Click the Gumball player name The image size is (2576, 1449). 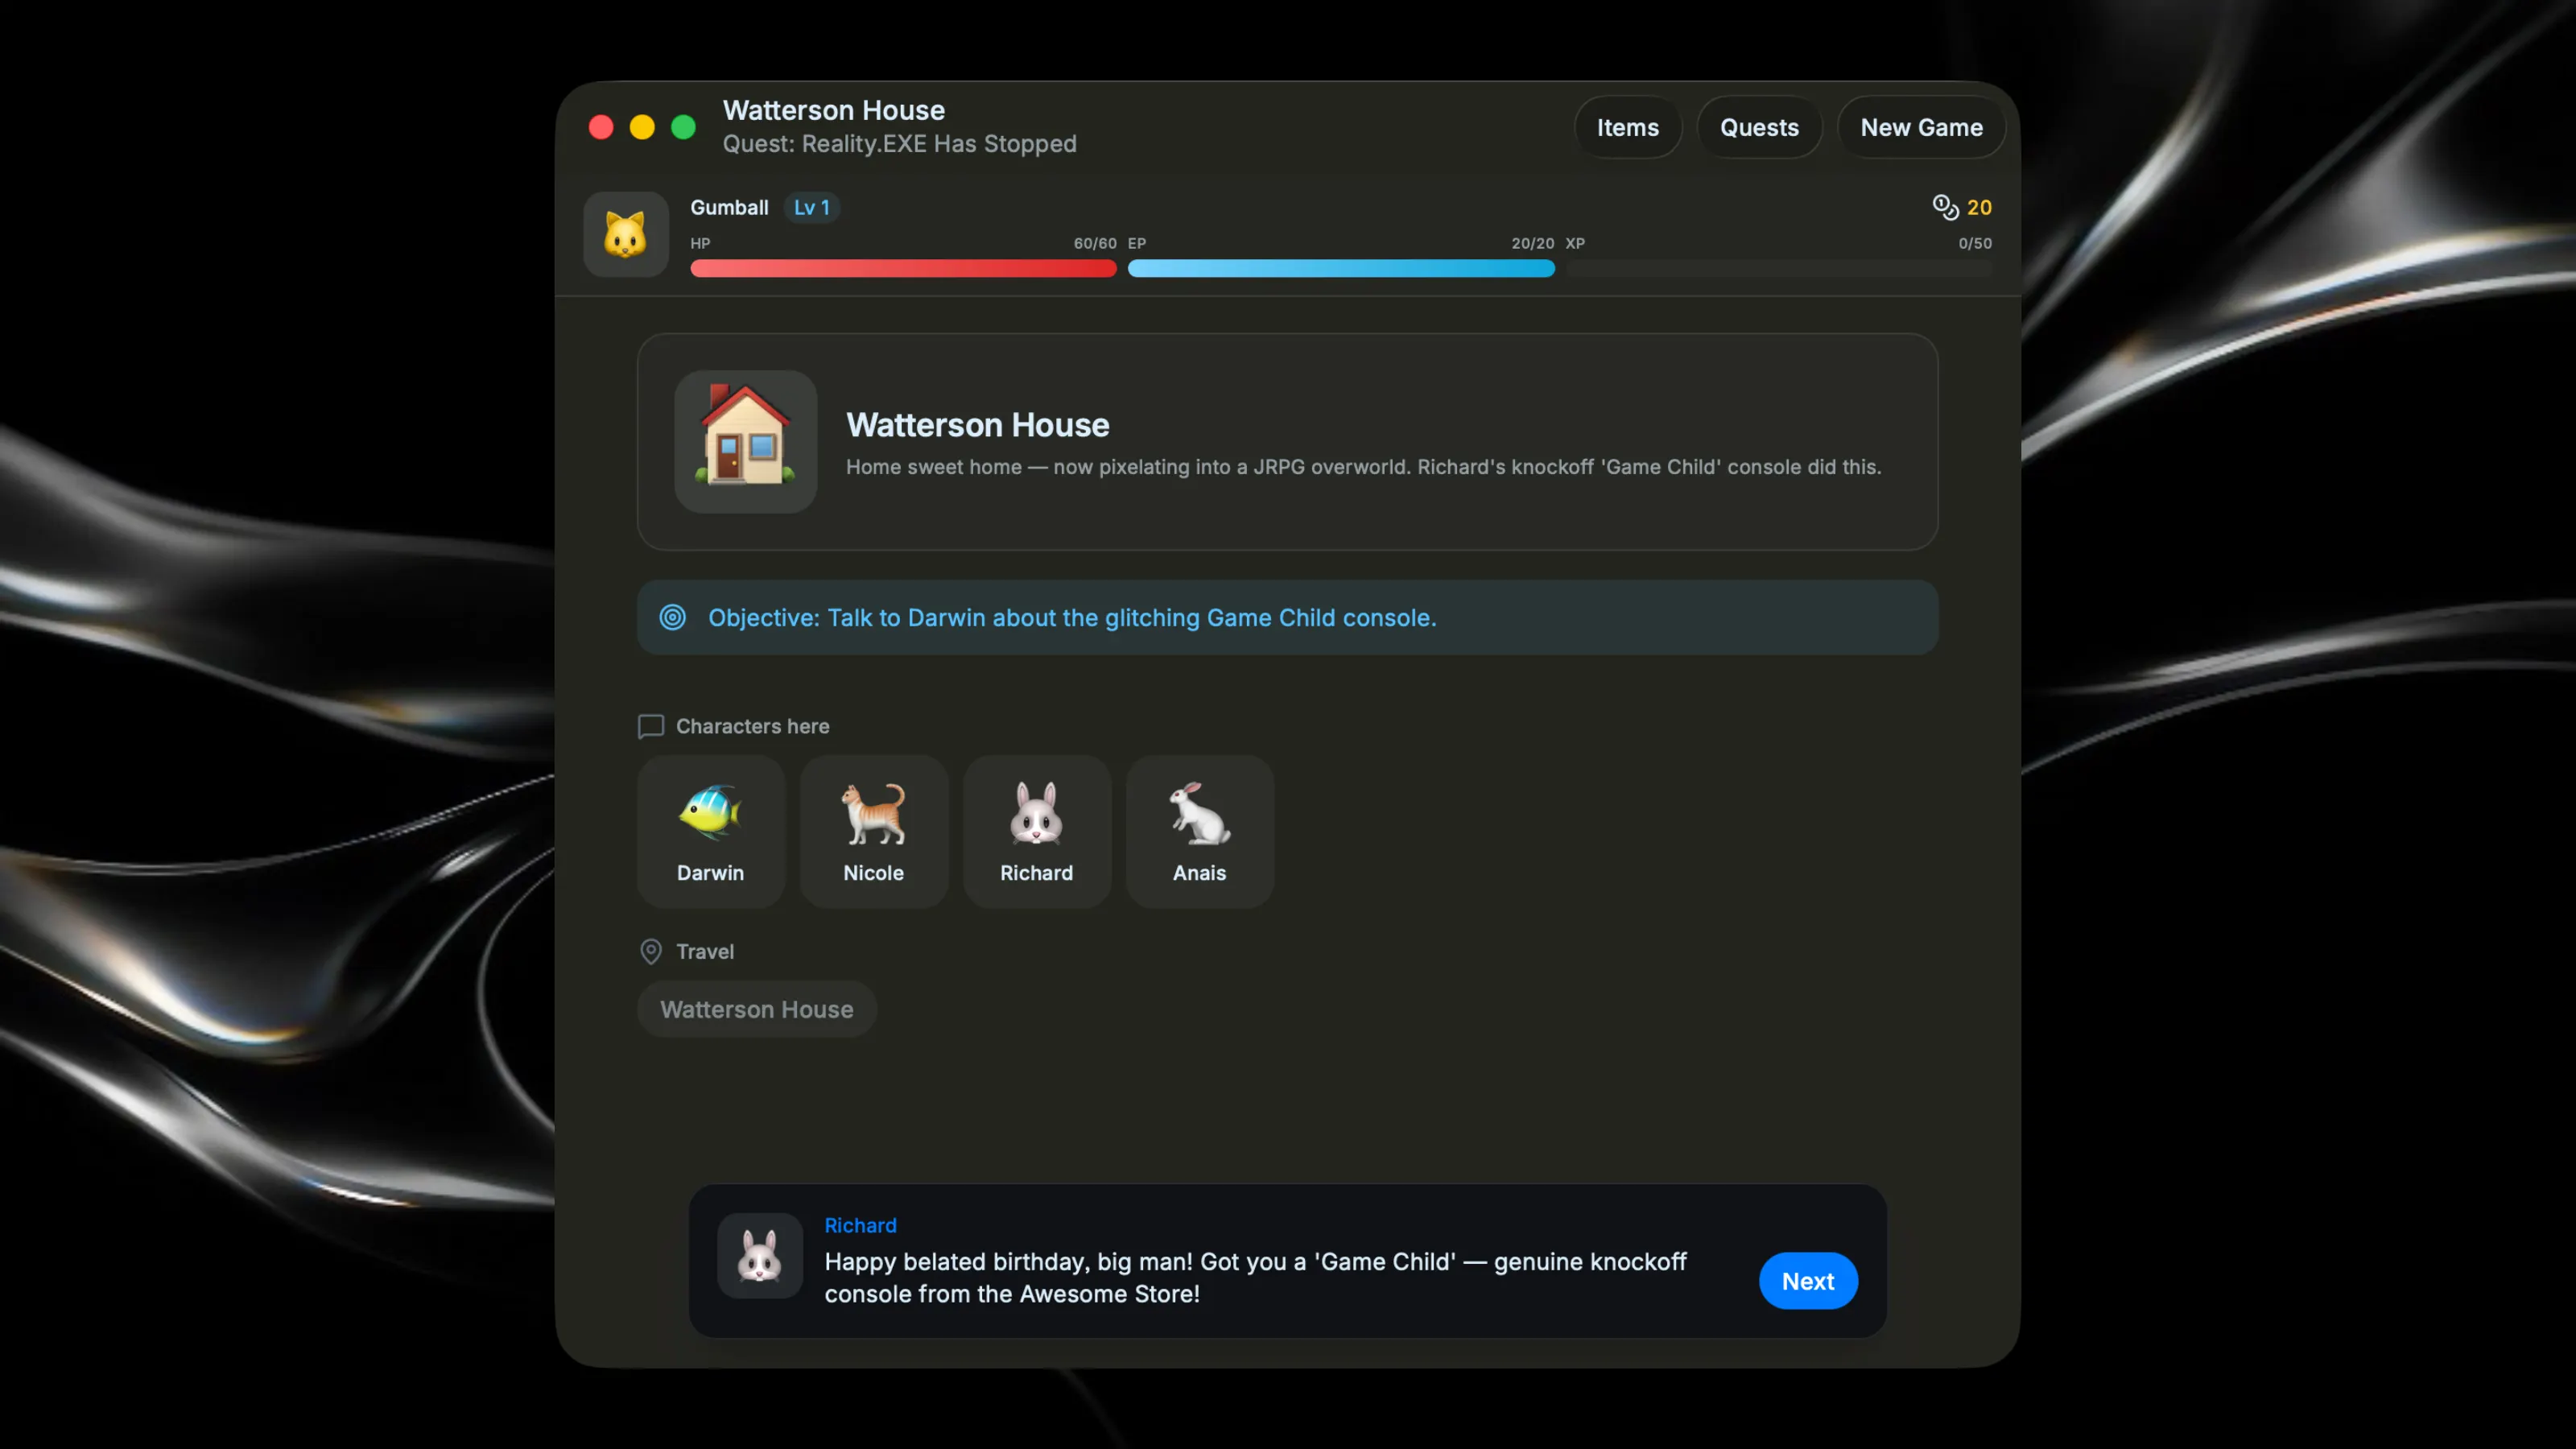[x=729, y=207]
